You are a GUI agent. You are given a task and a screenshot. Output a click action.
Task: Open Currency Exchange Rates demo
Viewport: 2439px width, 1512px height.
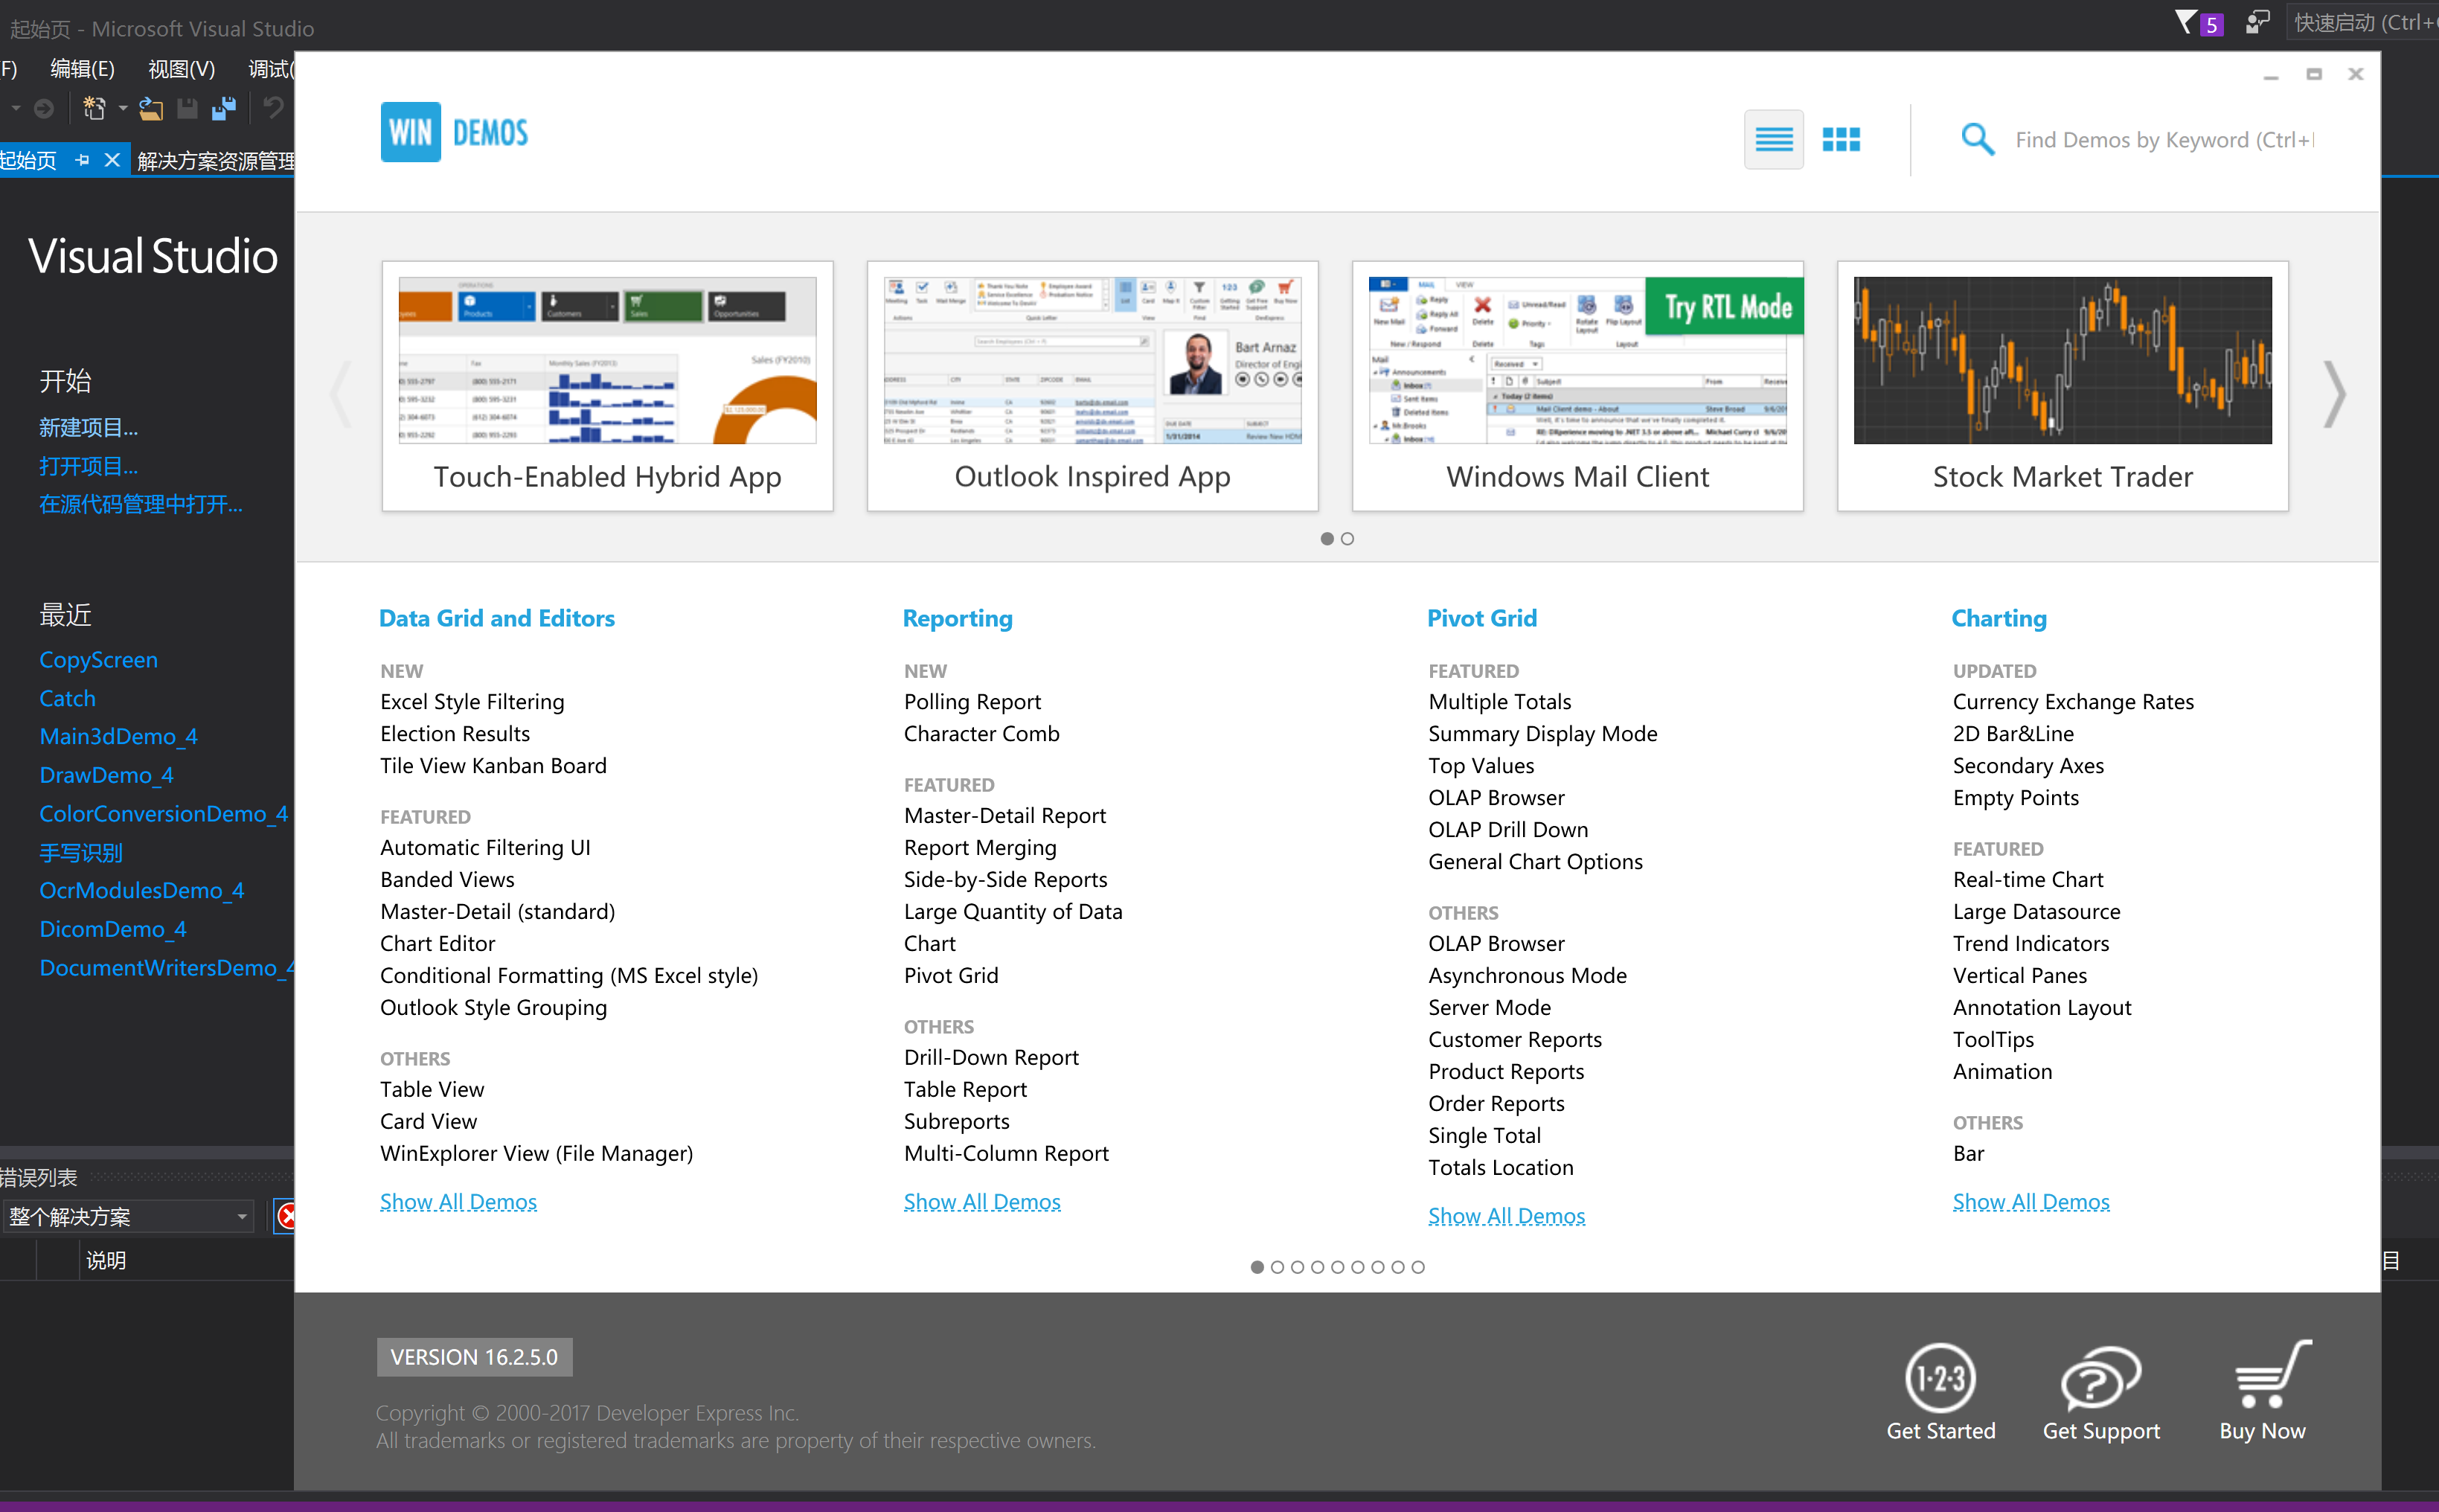coord(2073,701)
